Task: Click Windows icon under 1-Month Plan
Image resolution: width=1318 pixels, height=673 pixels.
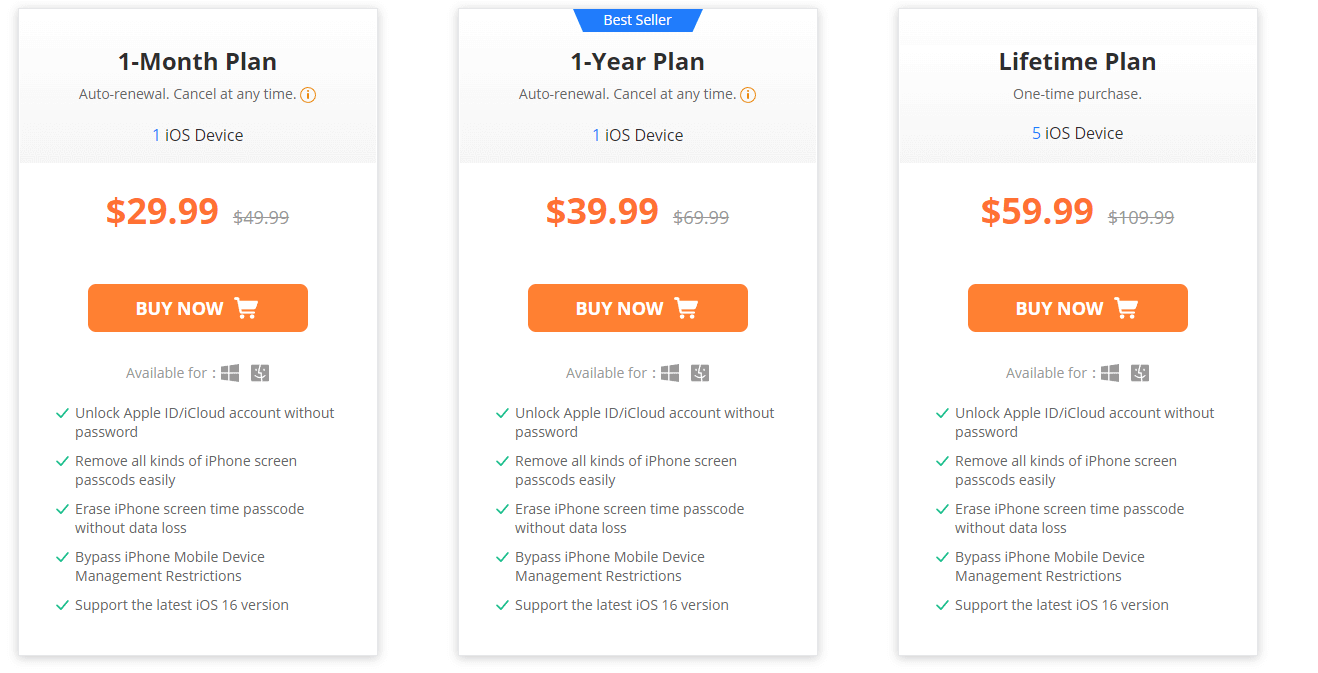Action: tap(230, 373)
